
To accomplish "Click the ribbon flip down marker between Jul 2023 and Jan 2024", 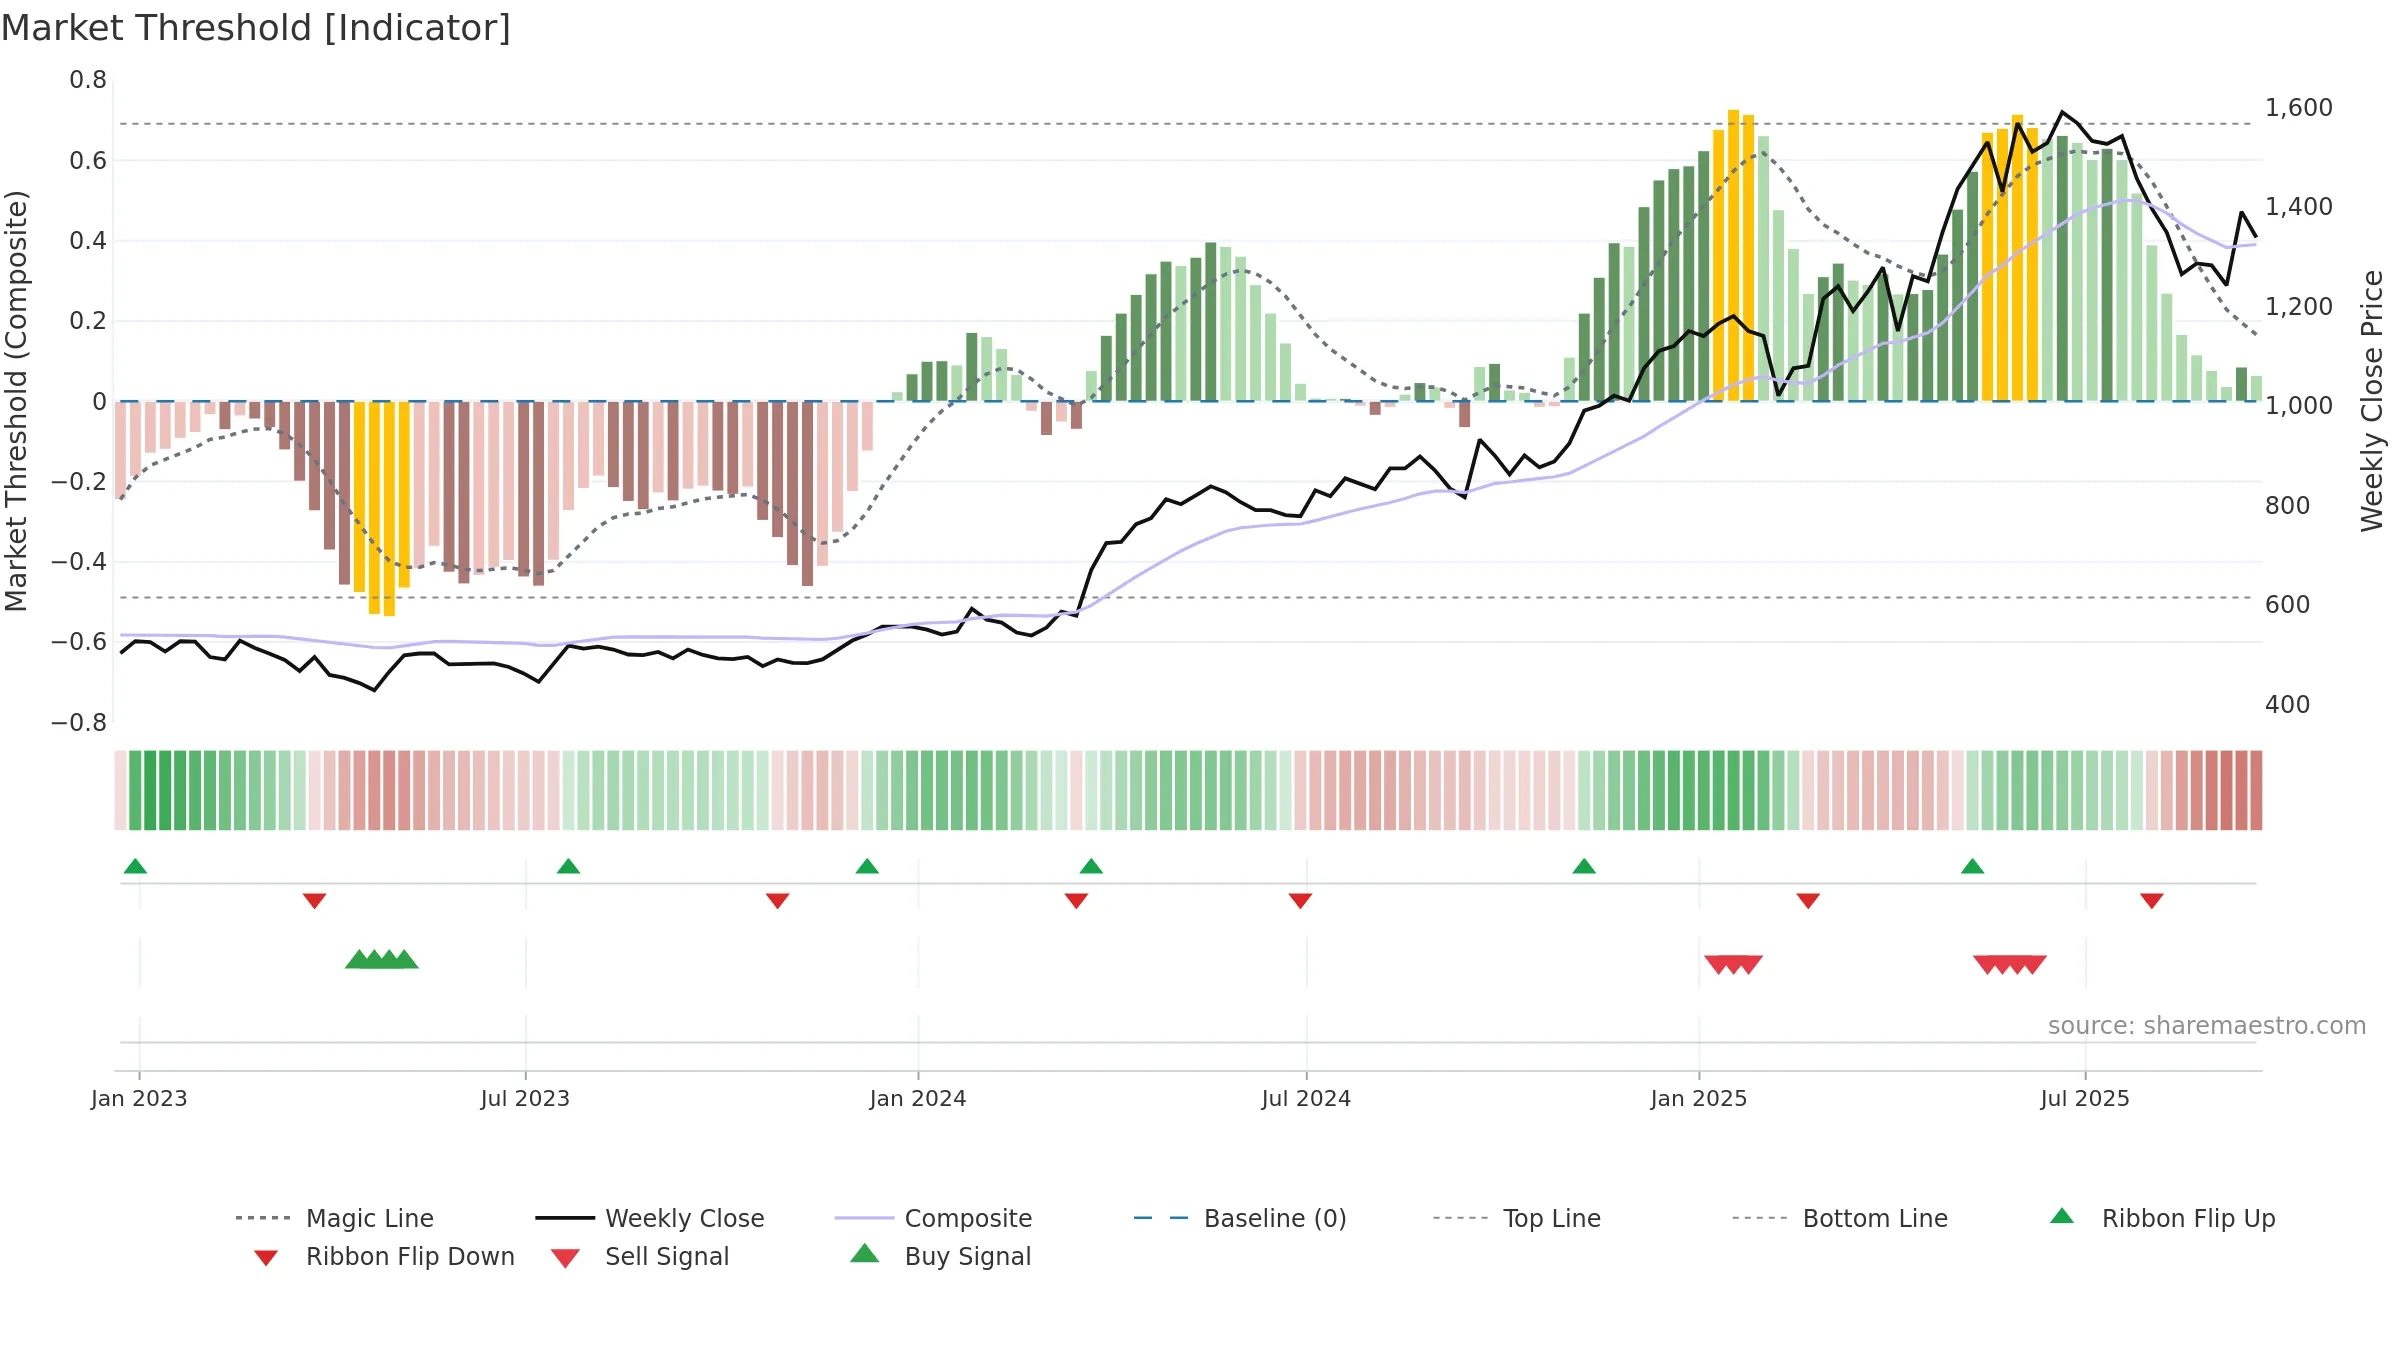I will pyautogui.click(x=777, y=901).
